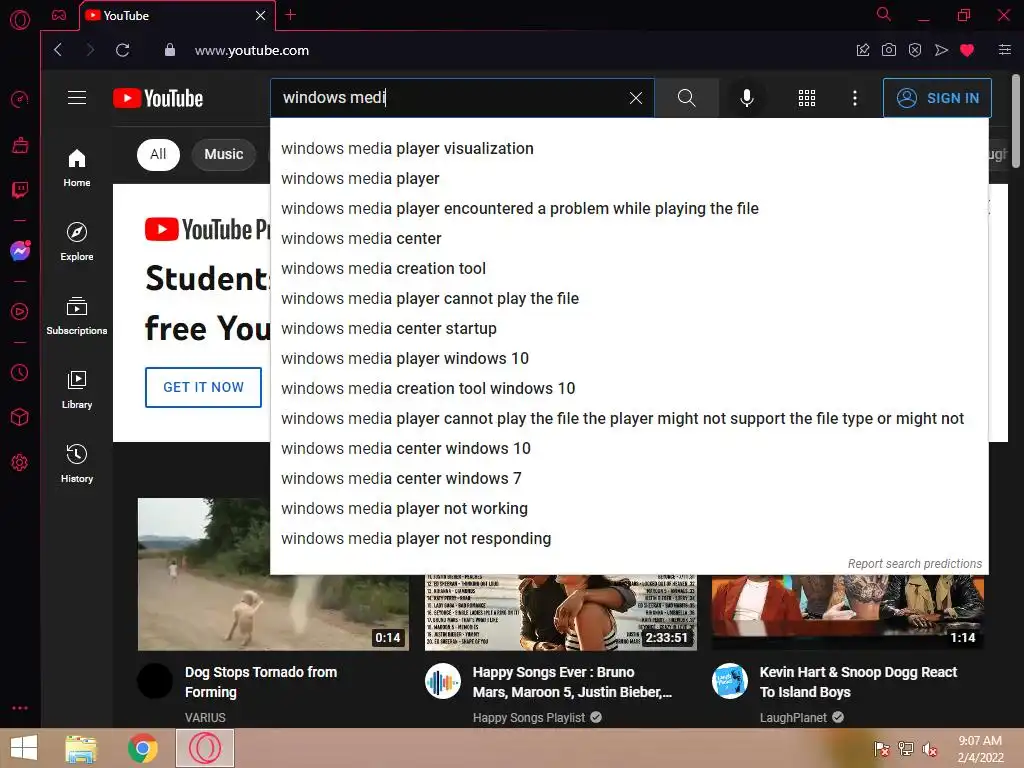Open the YouTube apps grid
1024x768 pixels.
807,98
